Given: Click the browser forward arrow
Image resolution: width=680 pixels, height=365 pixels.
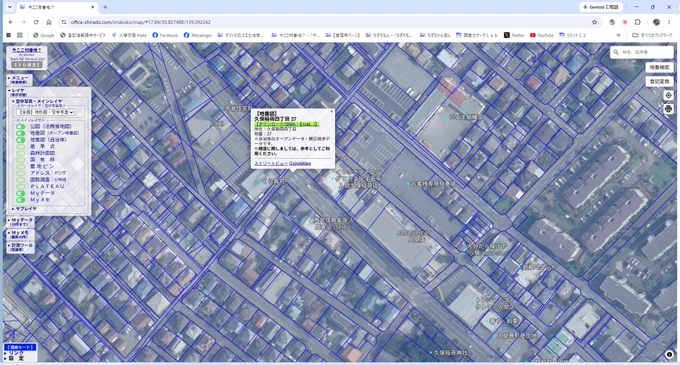Looking at the screenshot, I should [23, 22].
